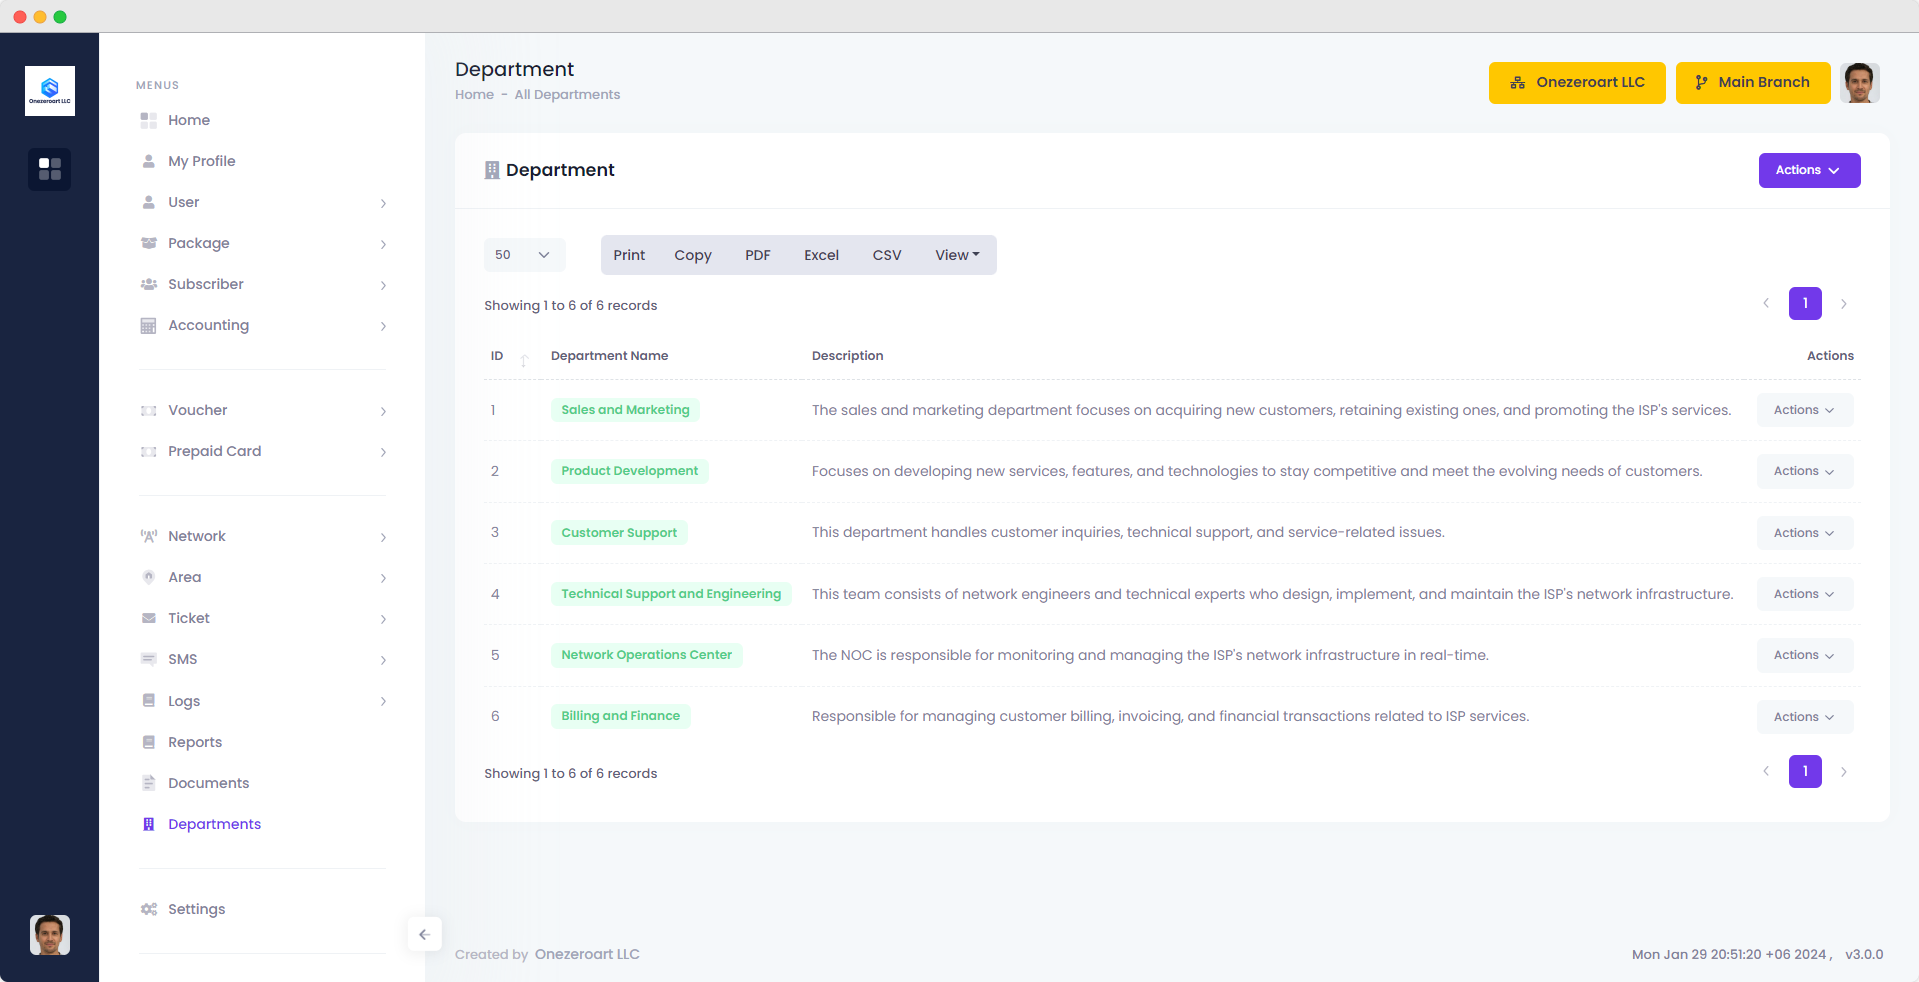Open Actions dropdown for Sales and Marketing
The height and width of the screenshot is (982, 1919).
(1804, 410)
